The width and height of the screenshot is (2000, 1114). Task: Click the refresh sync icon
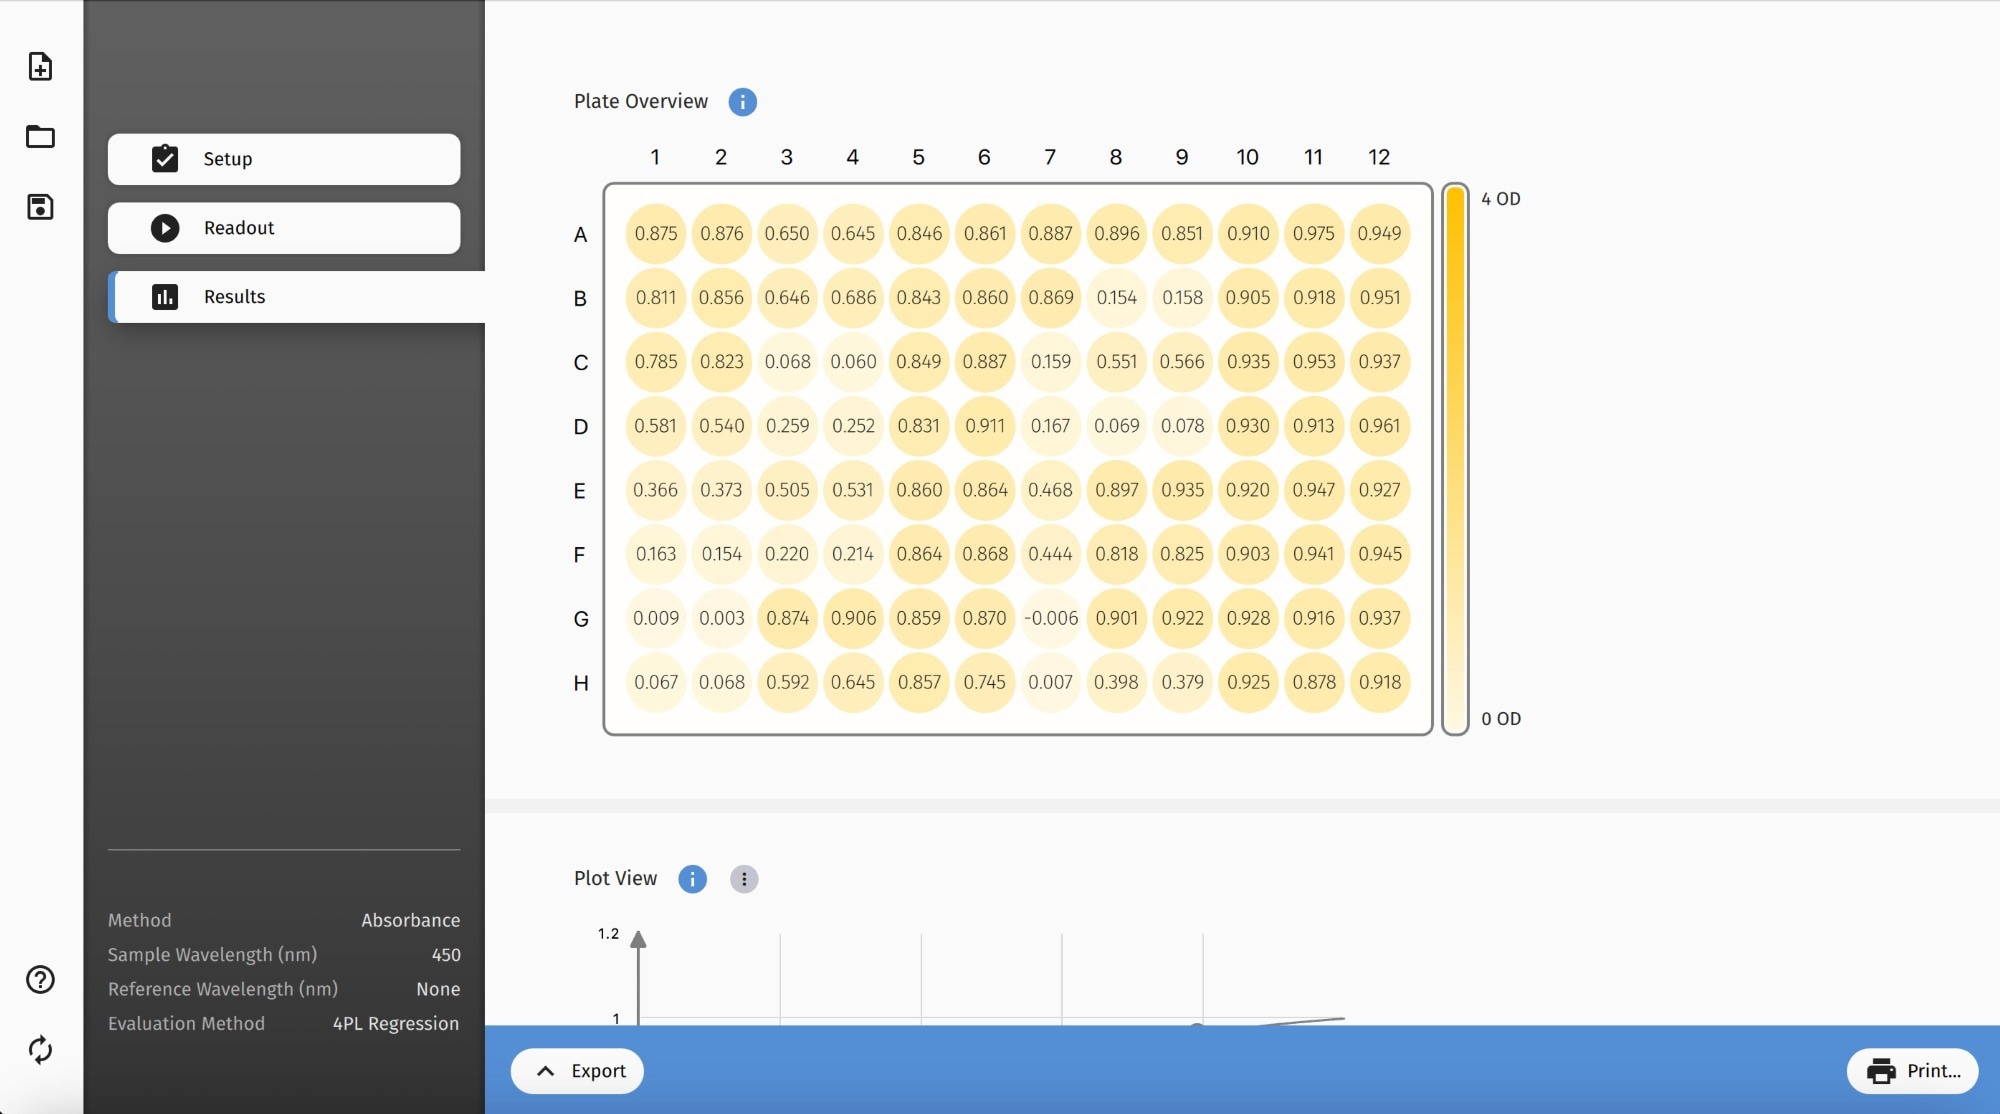click(40, 1050)
